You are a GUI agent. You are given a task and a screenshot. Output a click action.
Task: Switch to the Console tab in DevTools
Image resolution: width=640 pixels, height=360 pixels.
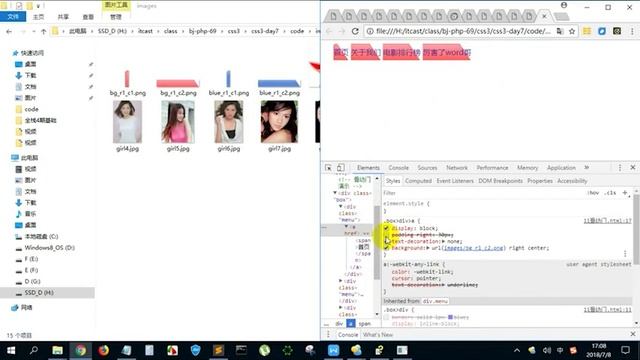[x=398, y=168]
